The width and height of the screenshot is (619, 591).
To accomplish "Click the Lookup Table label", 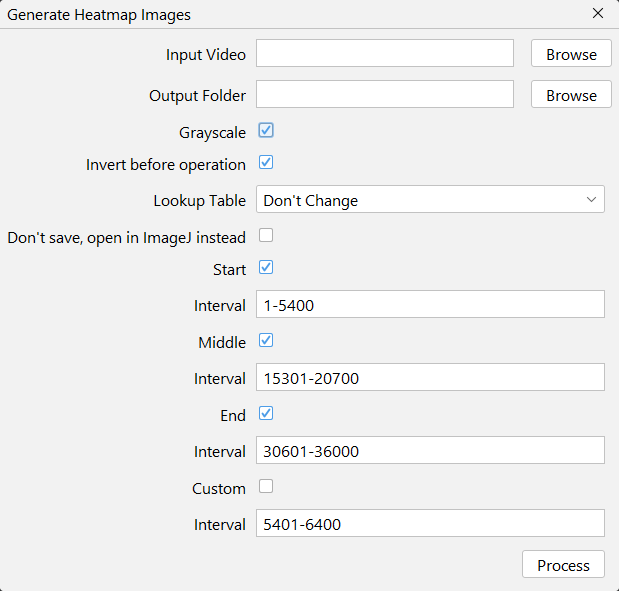I will 199,201.
